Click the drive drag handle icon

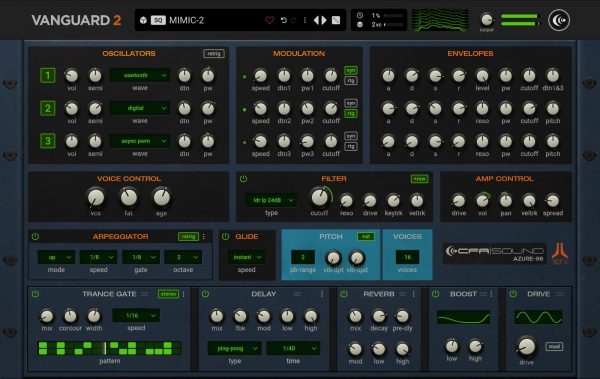coord(560,294)
